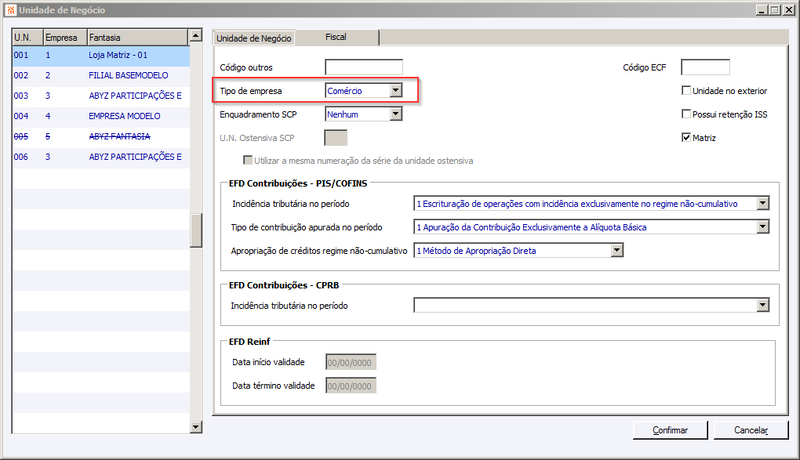Open the Tipo de empresa dropdown
The width and height of the screenshot is (800, 460).
point(396,90)
